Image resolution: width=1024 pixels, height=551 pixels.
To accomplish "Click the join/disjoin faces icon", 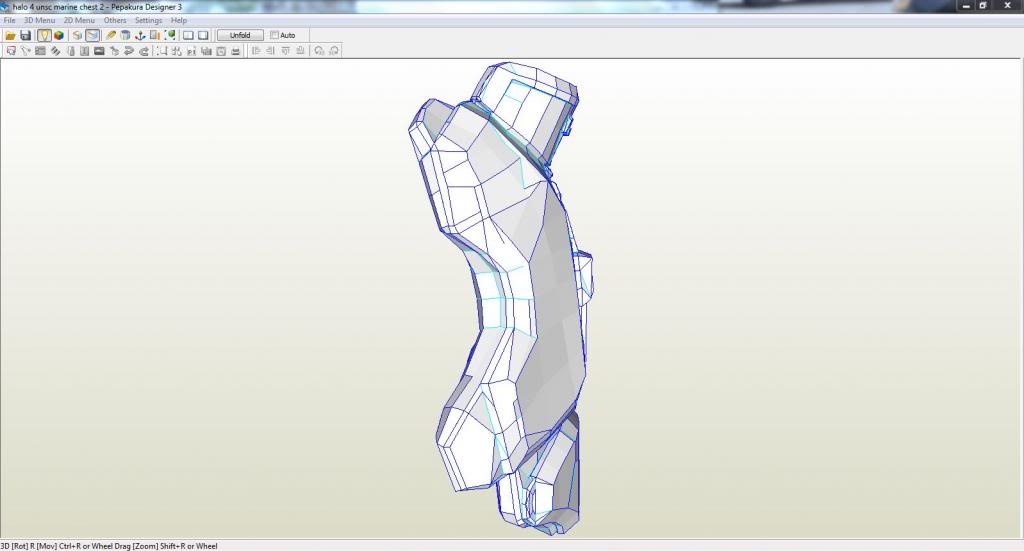I will (x=40, y=51).
